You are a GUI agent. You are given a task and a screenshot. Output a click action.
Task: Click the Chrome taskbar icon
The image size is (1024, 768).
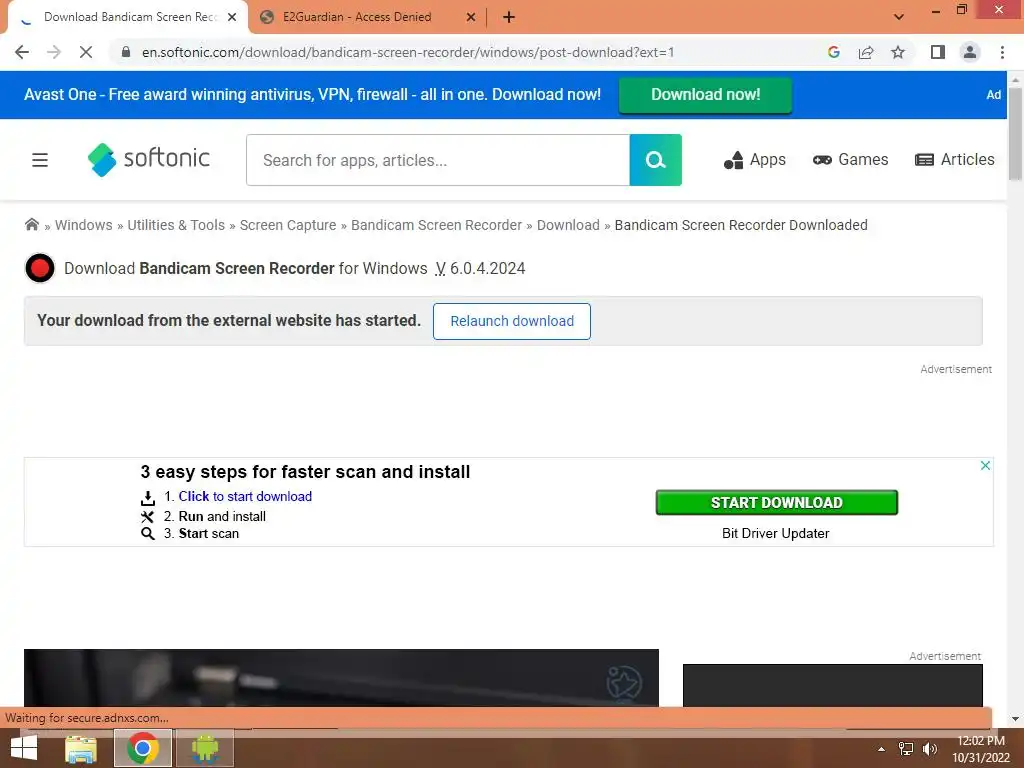coord(143,748)
